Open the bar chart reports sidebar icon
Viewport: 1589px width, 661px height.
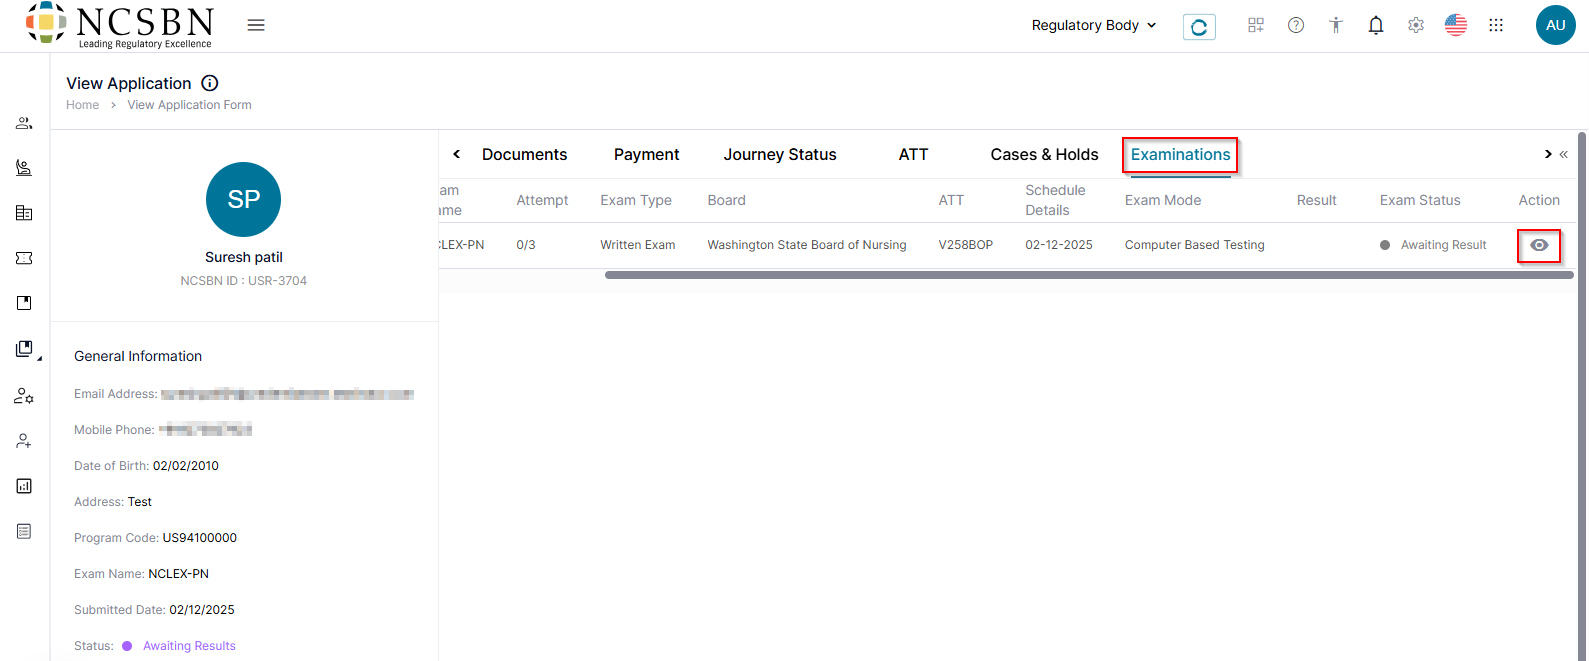tap(24, 486)
